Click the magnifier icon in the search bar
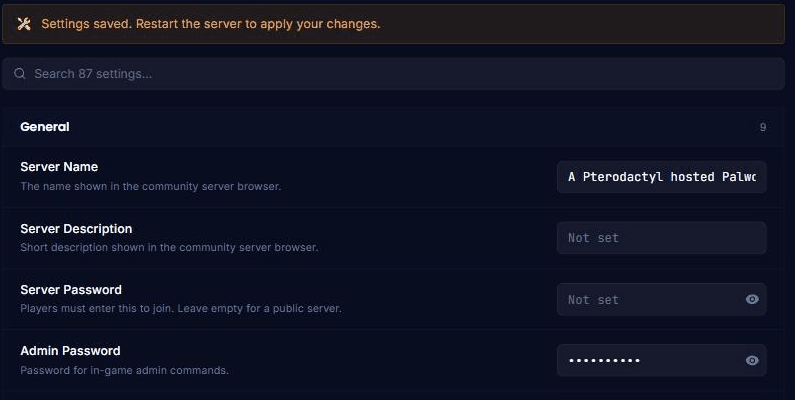The image size is (795, 400). click(x=20, y=74)
